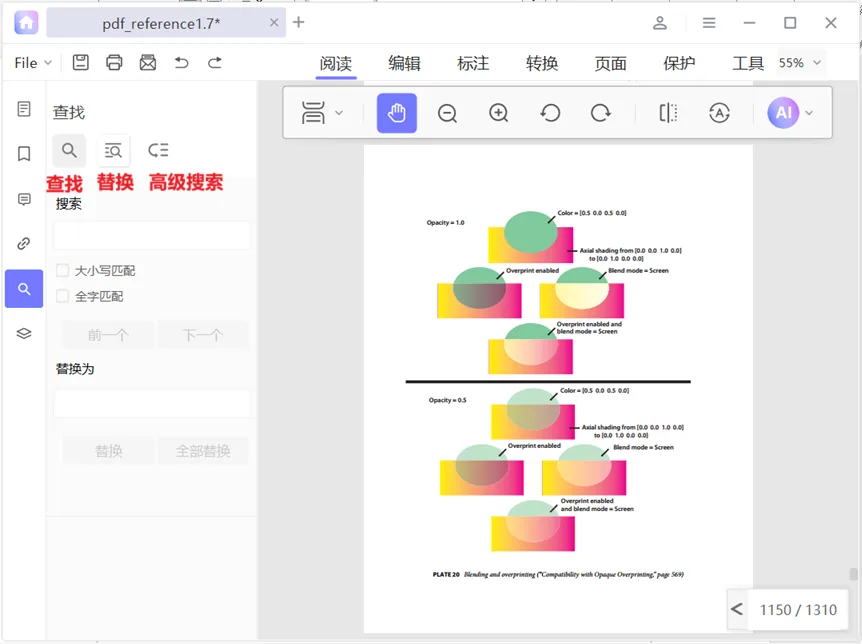Open the links/attachments sidebar panel
This screenshot has height=644, width=862.
tap(24, 243)
